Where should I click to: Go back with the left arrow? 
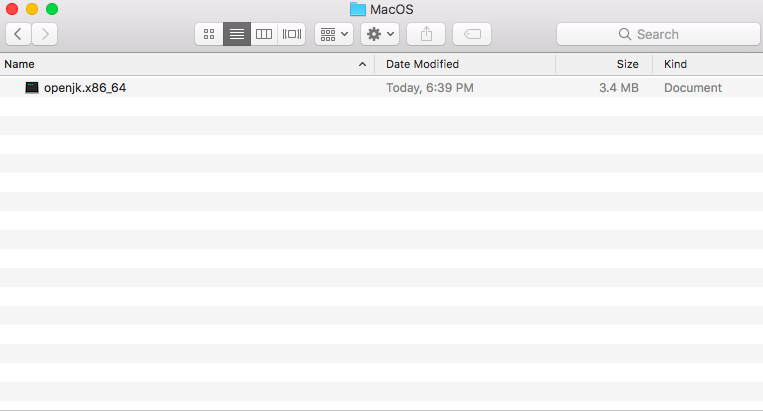[x=18, y=34]
